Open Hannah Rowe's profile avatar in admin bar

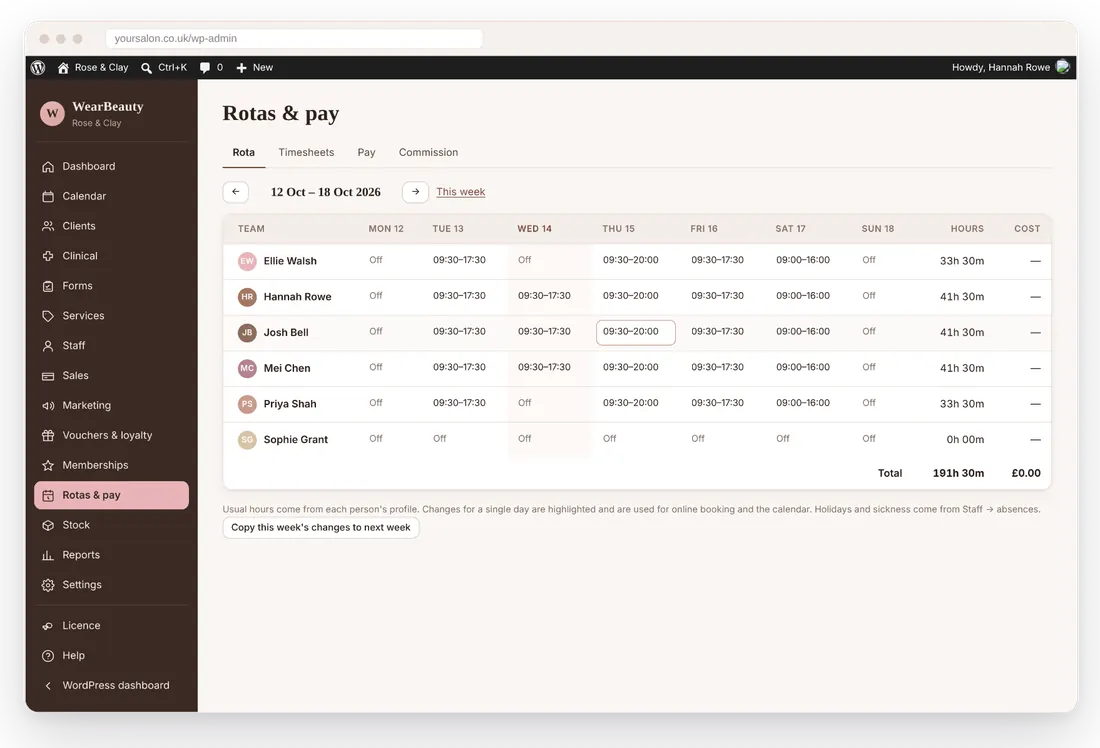click(x=1062, y=67)
